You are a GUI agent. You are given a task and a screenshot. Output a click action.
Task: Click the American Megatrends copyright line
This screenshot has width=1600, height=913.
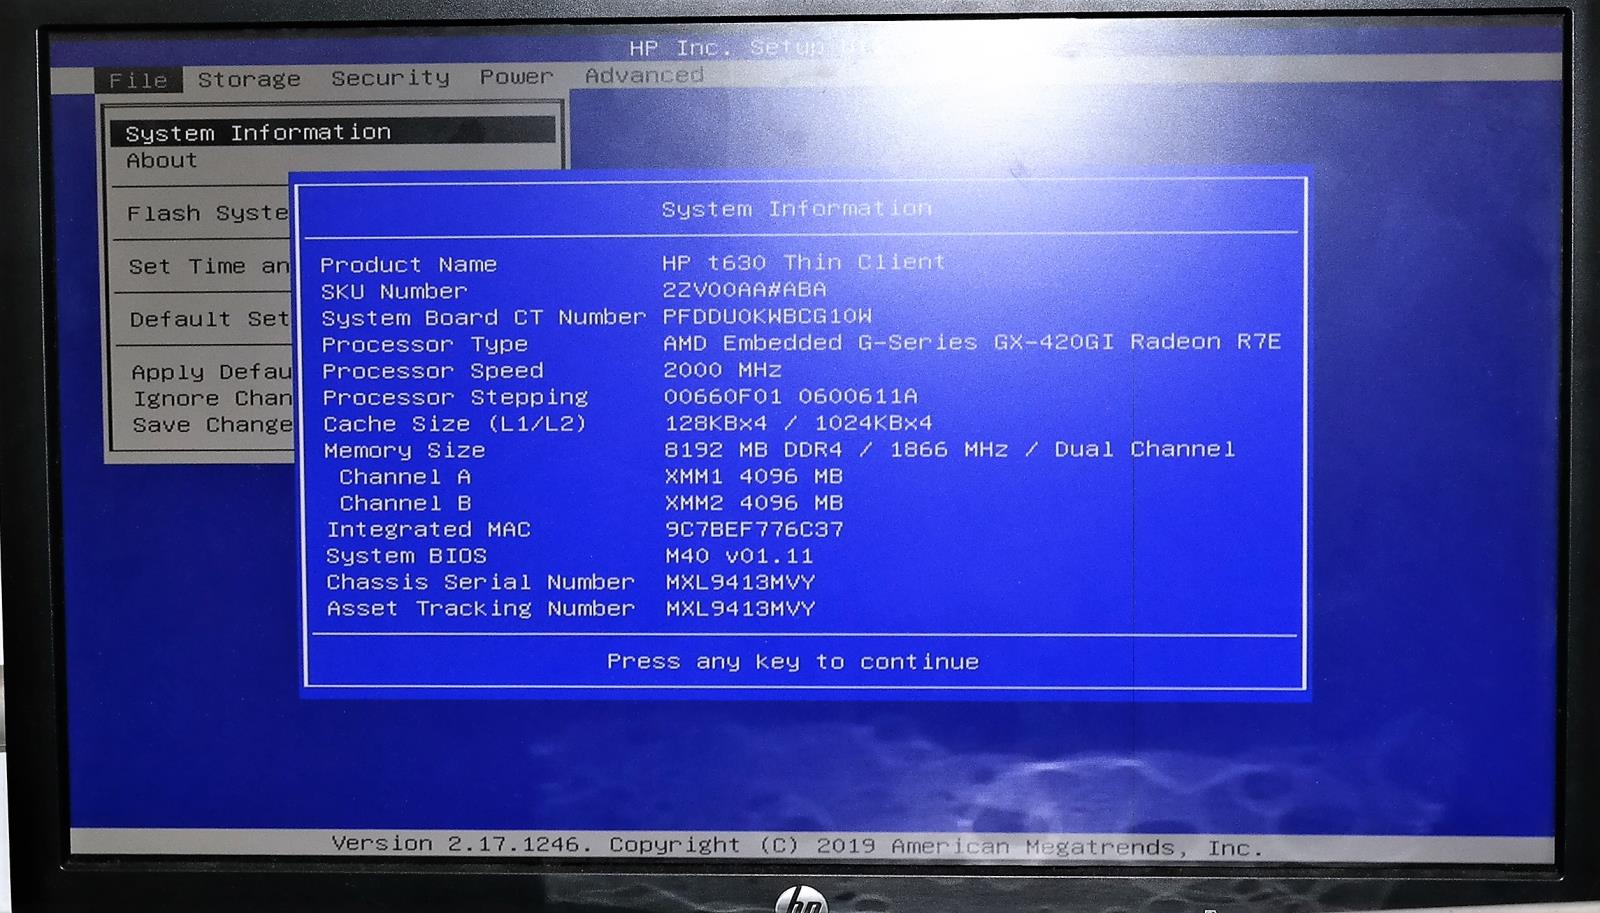point(798,846)
